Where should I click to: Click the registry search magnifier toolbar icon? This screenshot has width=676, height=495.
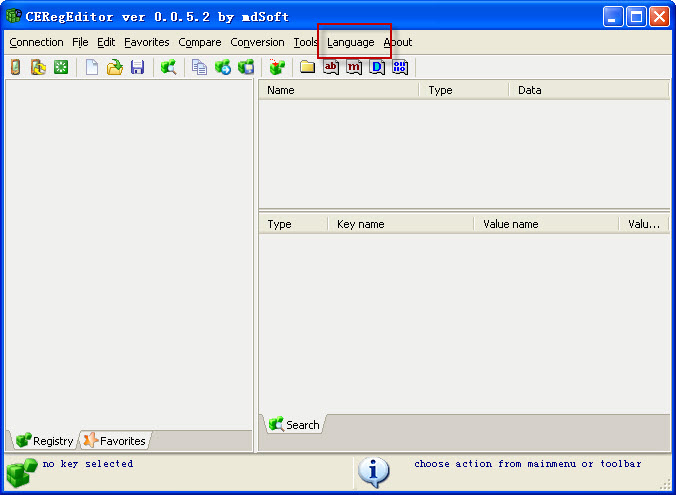tap(169, 67)
